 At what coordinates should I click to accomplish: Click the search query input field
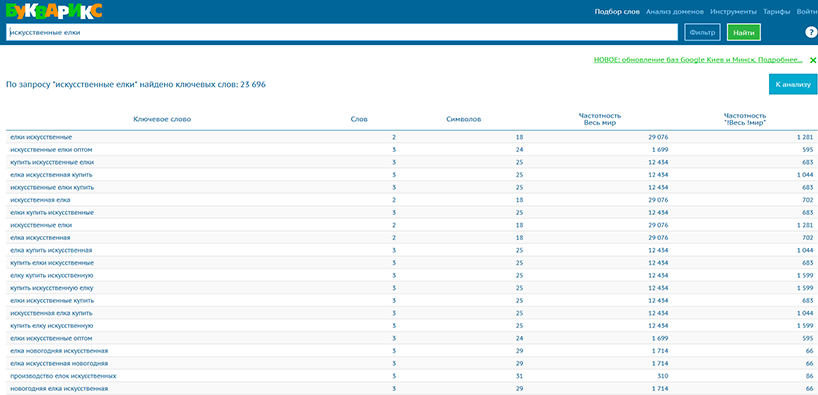pos(342,32)
